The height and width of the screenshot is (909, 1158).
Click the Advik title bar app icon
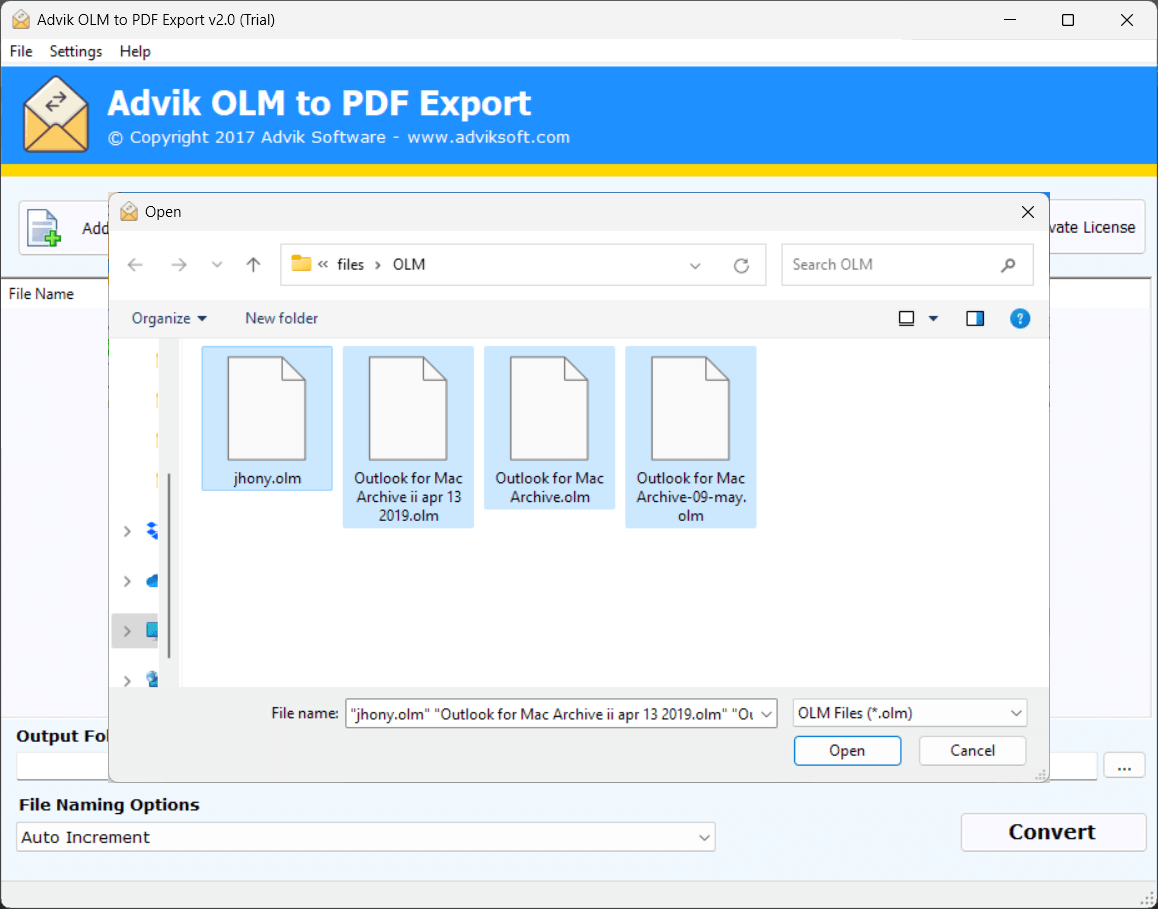[21, 20]
